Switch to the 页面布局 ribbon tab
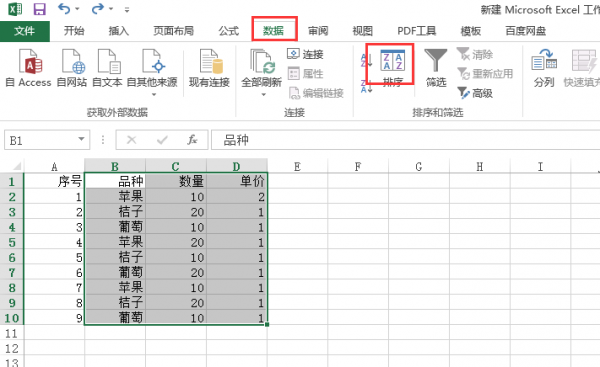 coord(173,31)
